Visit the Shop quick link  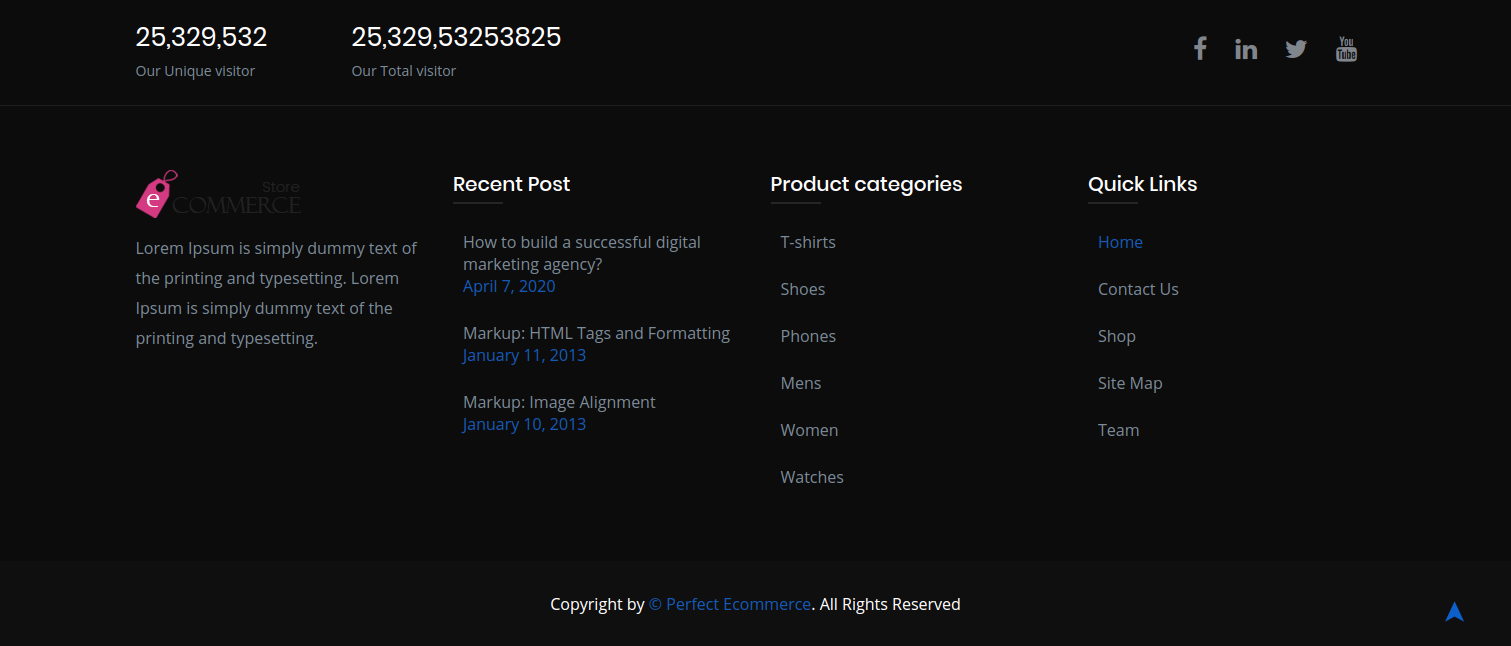(1116, 336)
